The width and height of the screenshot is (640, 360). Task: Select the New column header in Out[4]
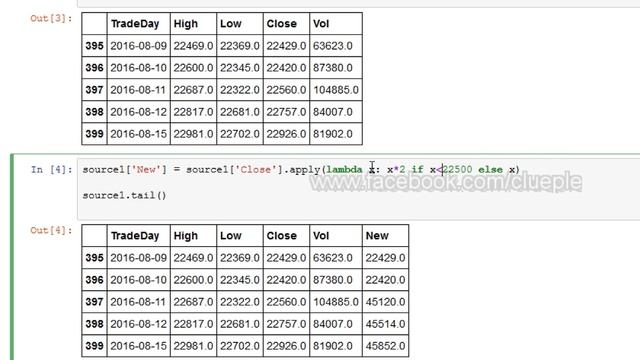coord(377,236)
